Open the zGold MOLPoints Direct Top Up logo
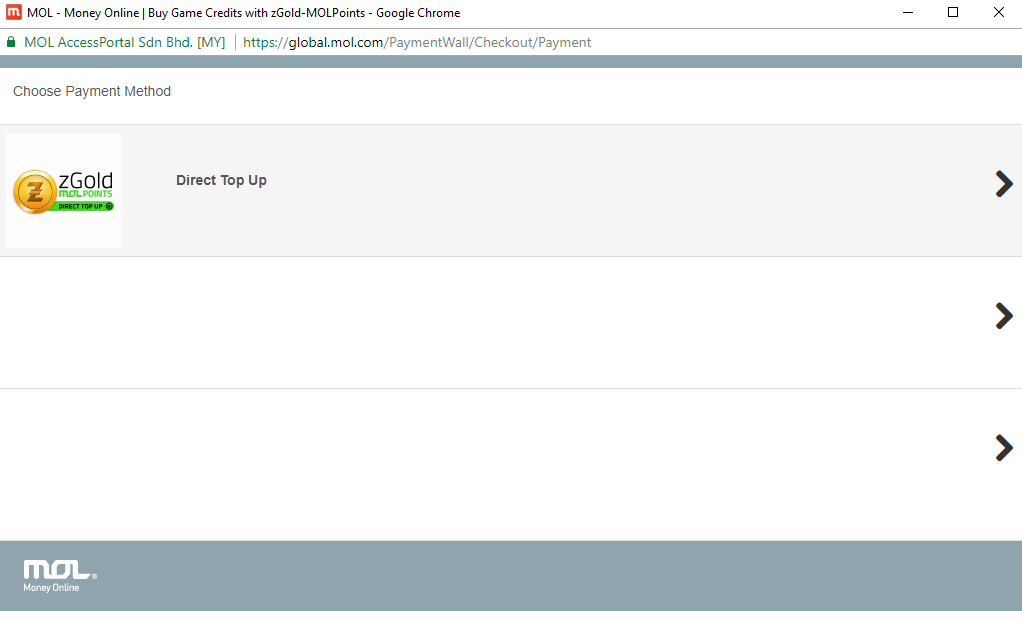Image resolution: width=1022 pixels, height=622 pixels. click(x=63, y=190)
